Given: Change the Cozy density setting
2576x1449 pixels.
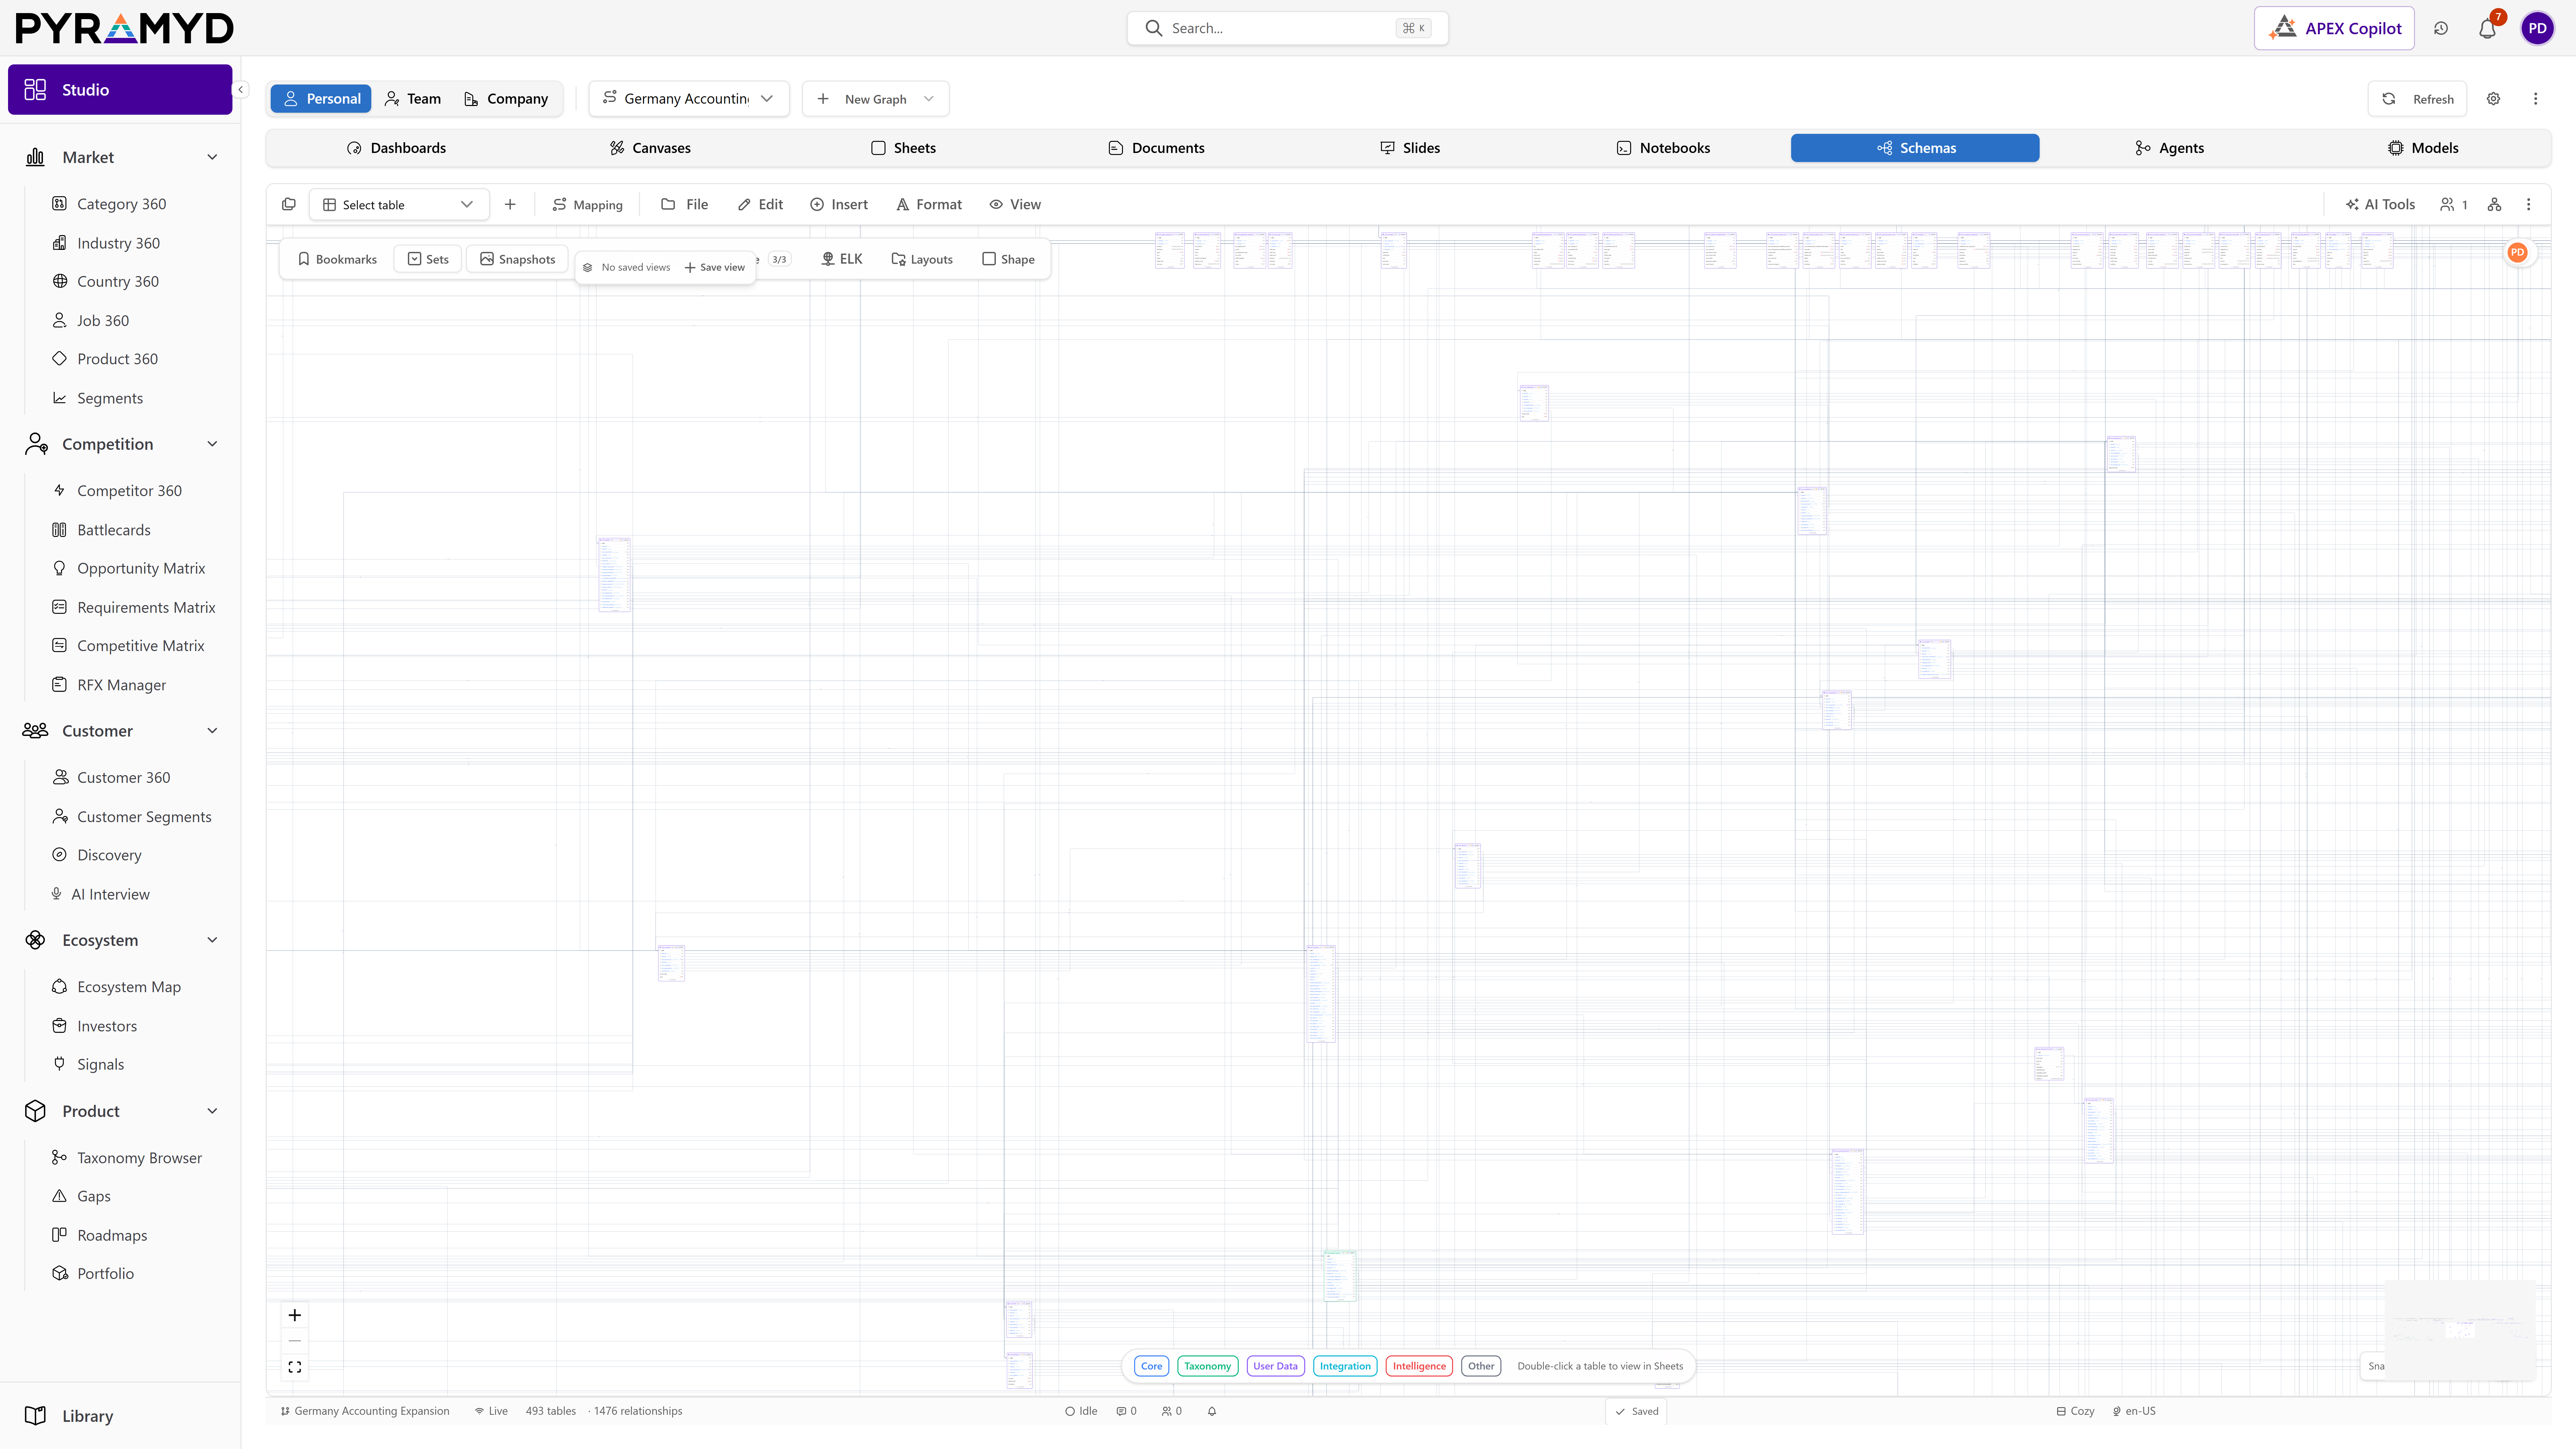Looking at the screenshot, I should pyautogui.click(x=2075, y=1411).
